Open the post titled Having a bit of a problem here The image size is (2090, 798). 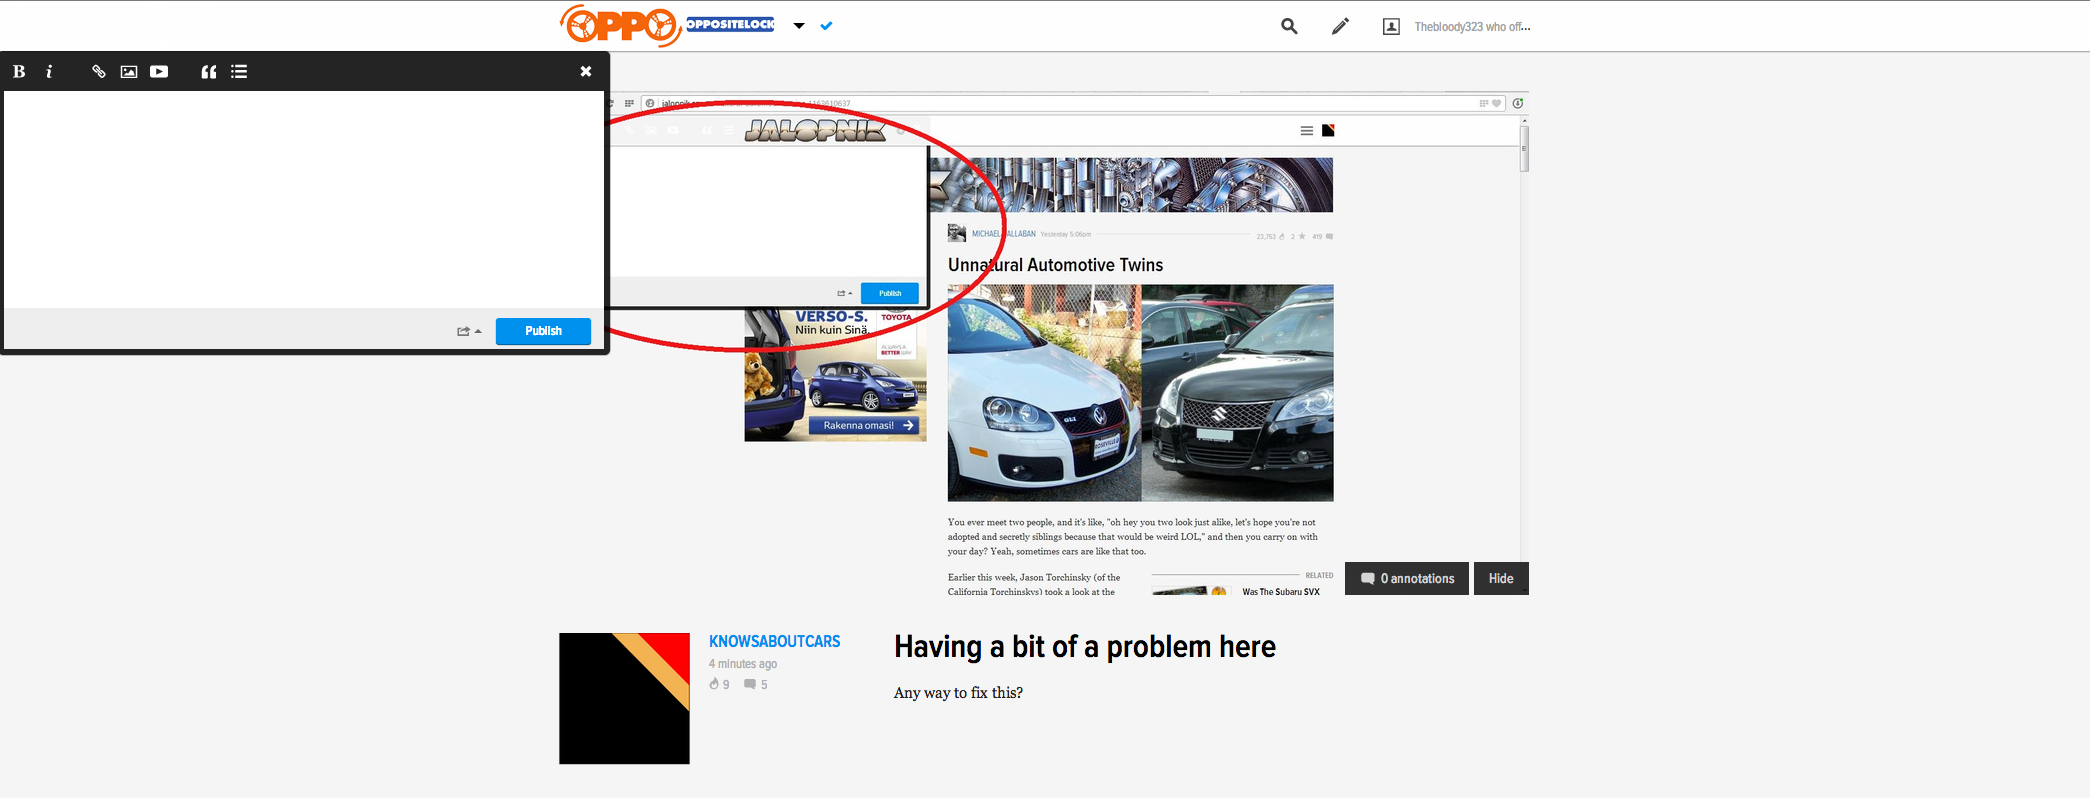pos(1084,647)
